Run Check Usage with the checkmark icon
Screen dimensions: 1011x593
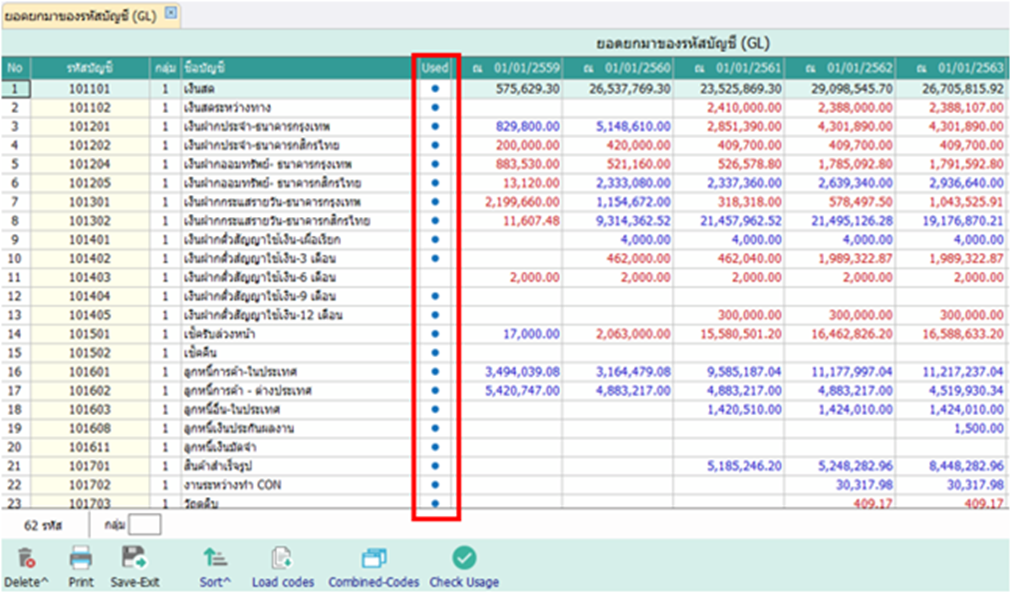tap(464, 558)
